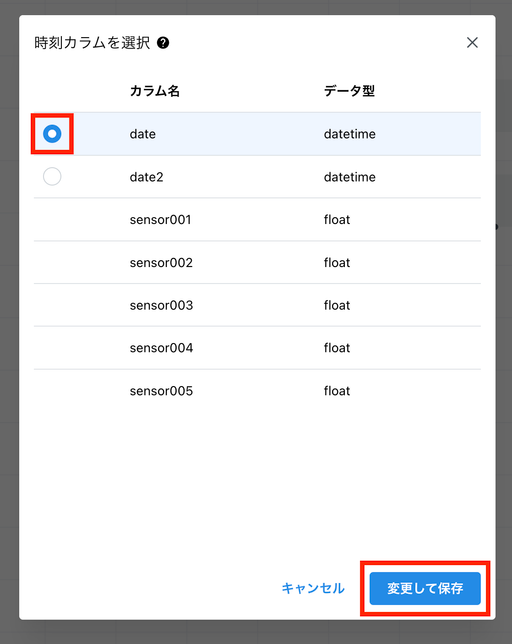This screenshot has width=512, height=644.
Task: Close the time column dialog
Action: click(472, 42)
